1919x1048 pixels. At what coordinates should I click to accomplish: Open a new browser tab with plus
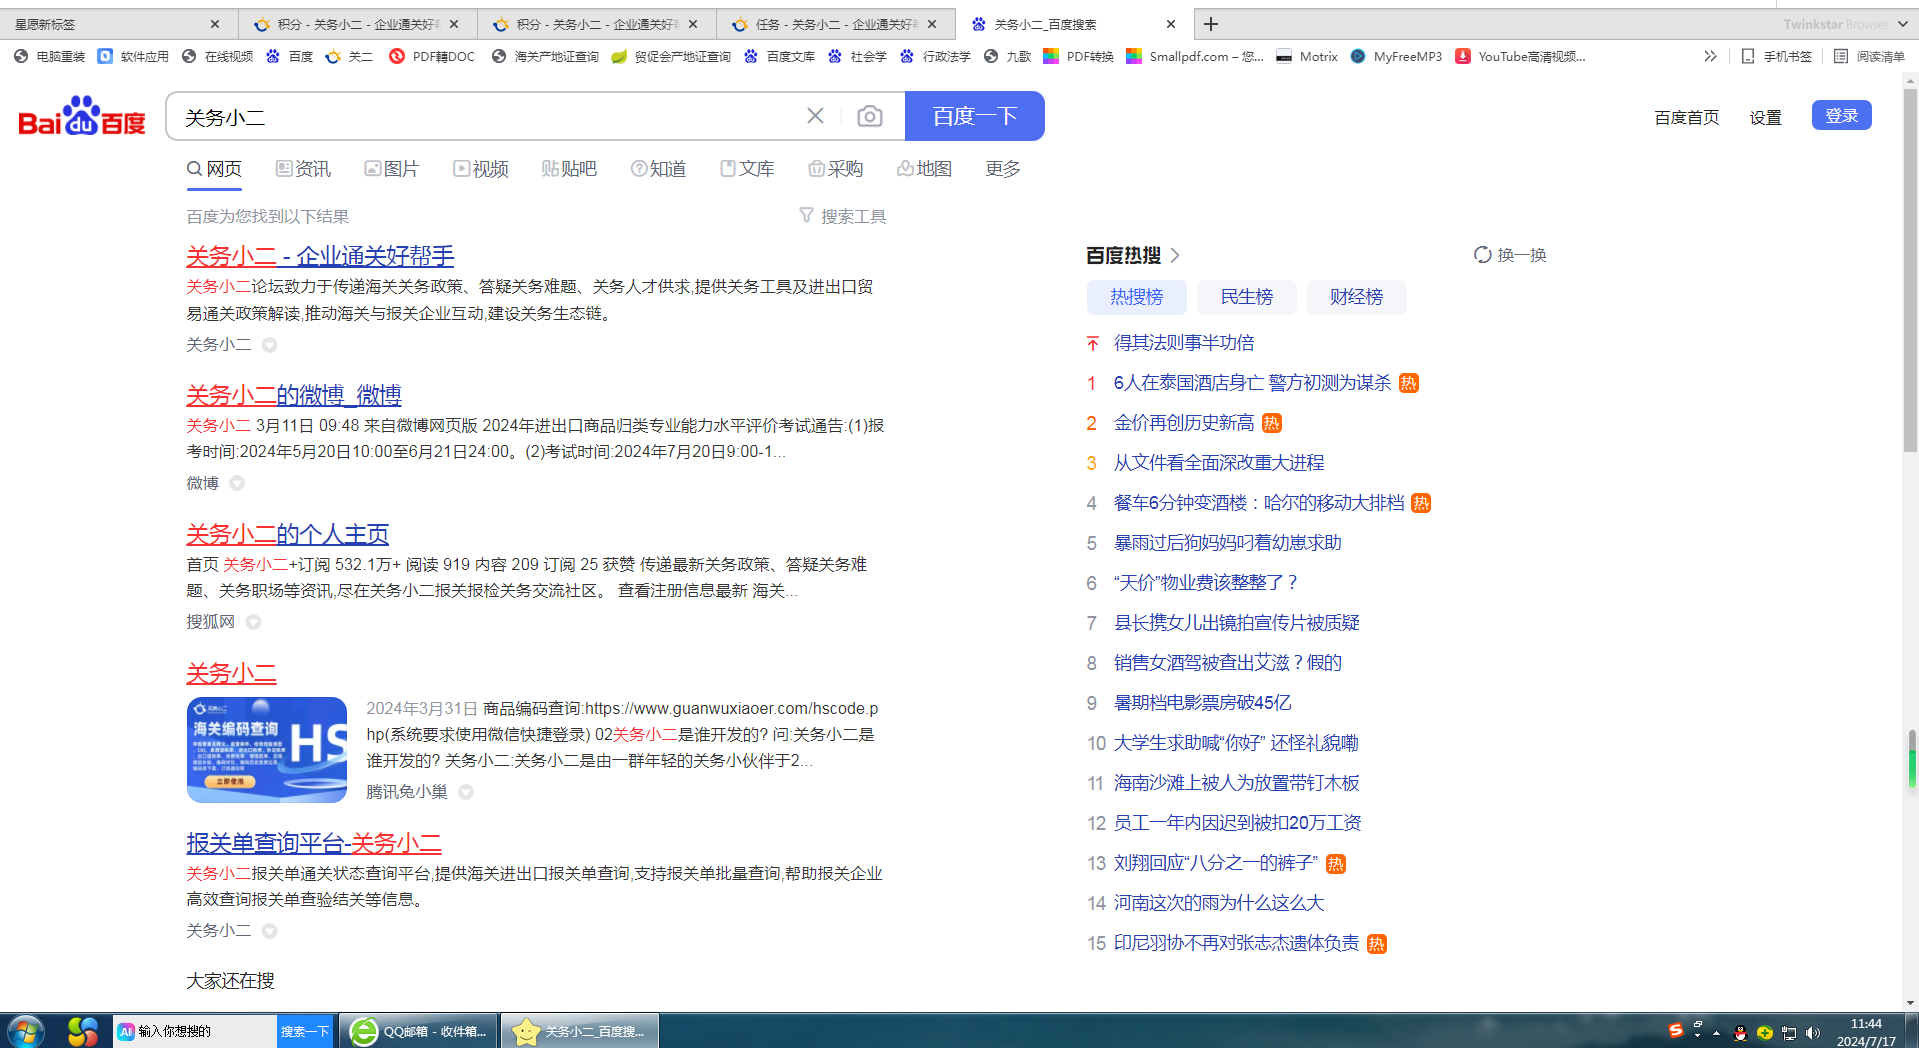coord(1211,24)
